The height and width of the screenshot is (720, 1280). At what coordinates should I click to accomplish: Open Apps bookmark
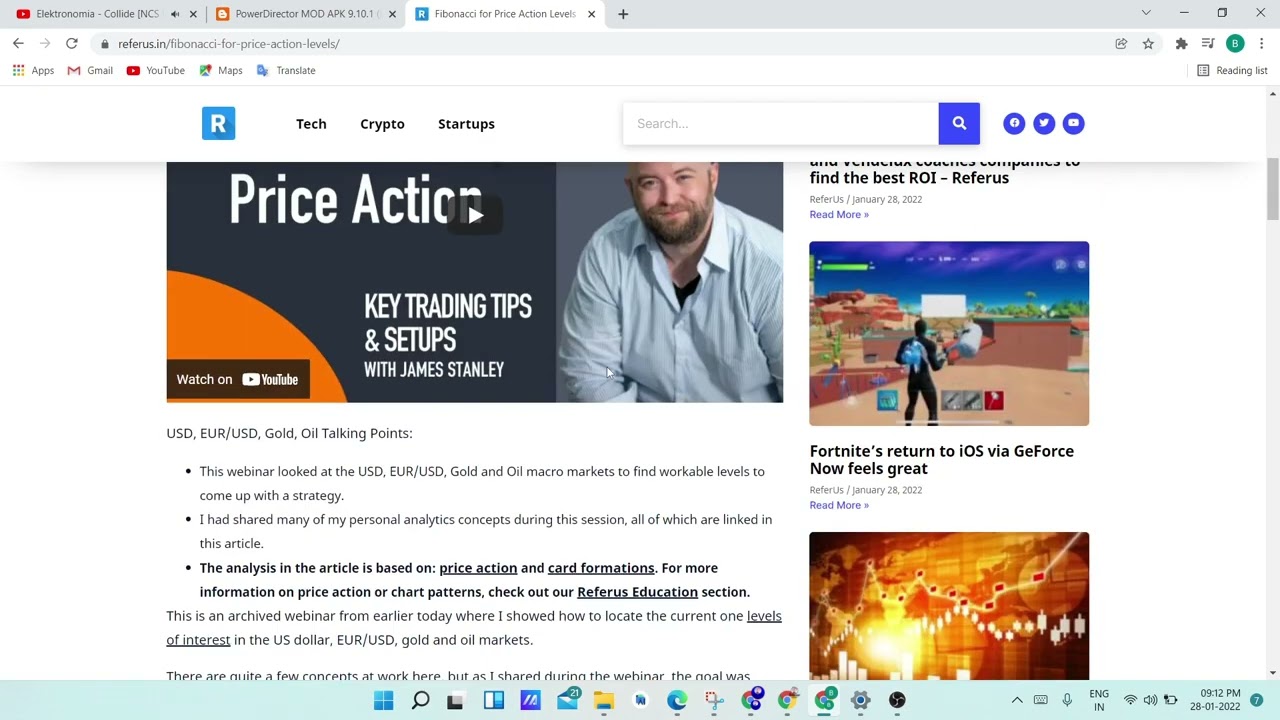coord(33,71)
